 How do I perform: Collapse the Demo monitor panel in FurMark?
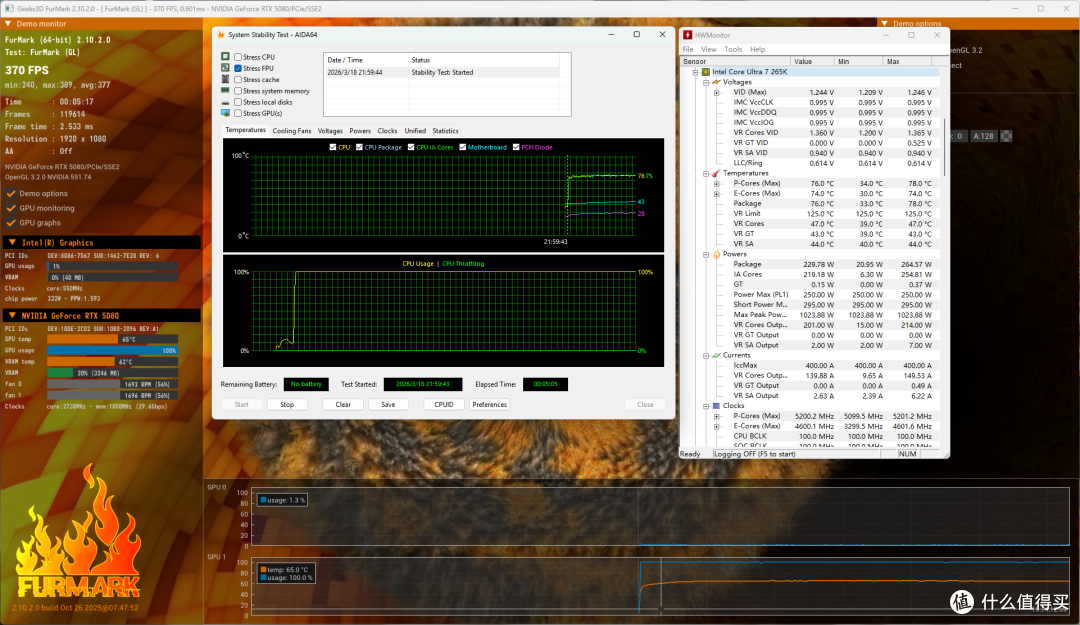point(8,23)
